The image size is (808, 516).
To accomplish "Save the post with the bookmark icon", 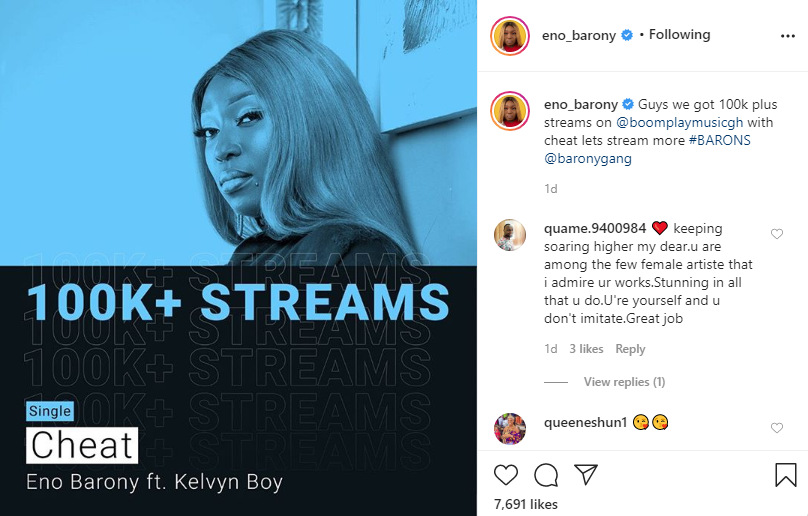I will click(x=786, y=474).
